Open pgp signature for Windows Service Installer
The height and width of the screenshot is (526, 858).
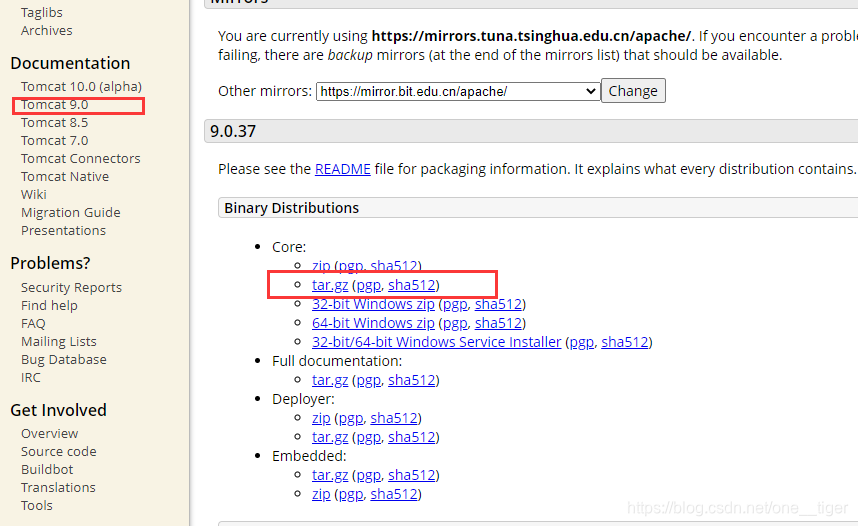tap(582, 342)
